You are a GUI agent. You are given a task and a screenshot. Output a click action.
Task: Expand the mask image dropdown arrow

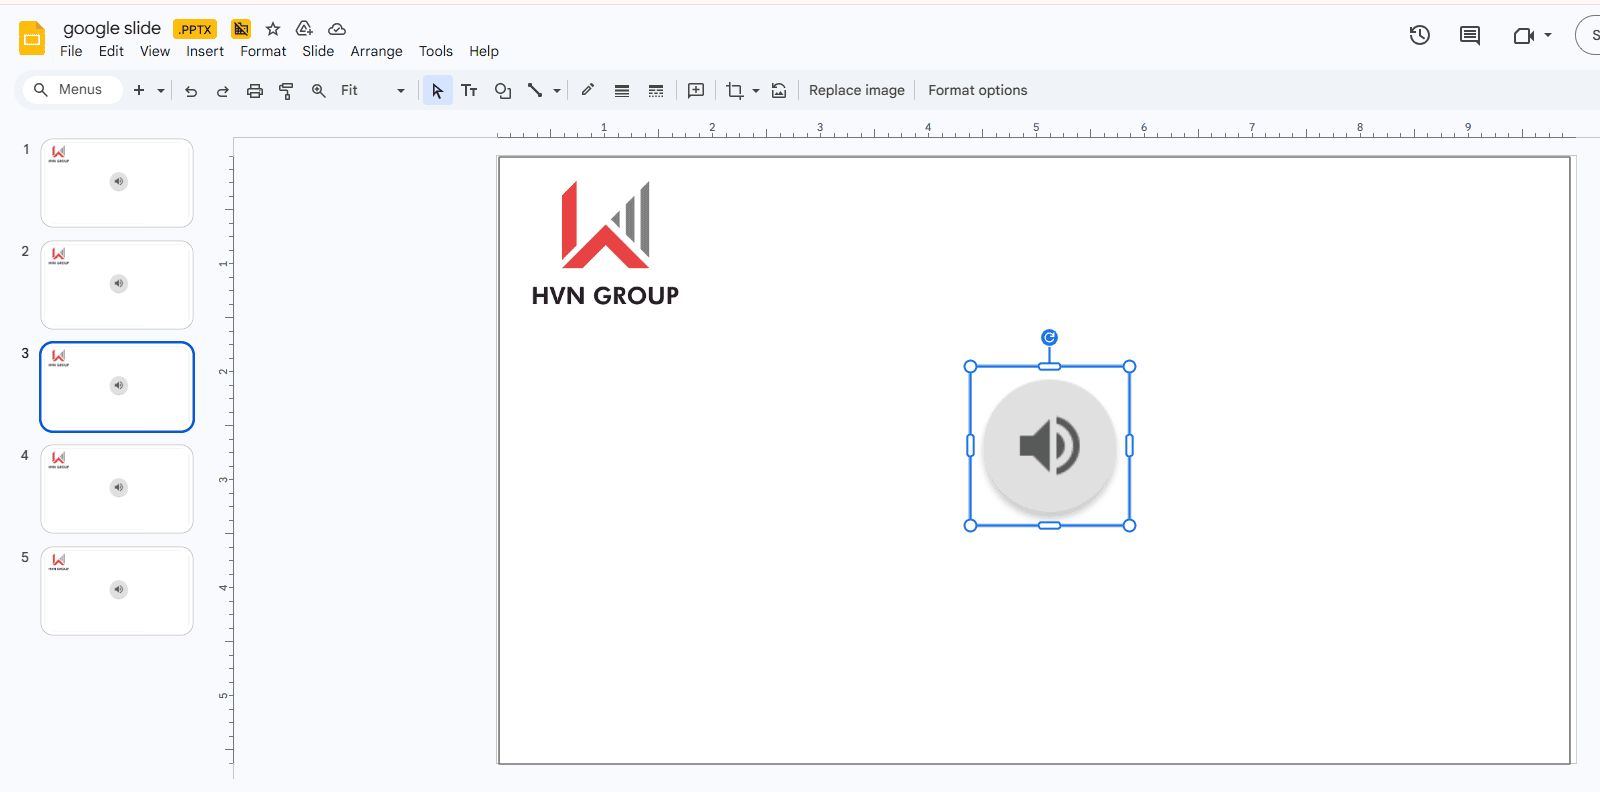pos(756,91)
